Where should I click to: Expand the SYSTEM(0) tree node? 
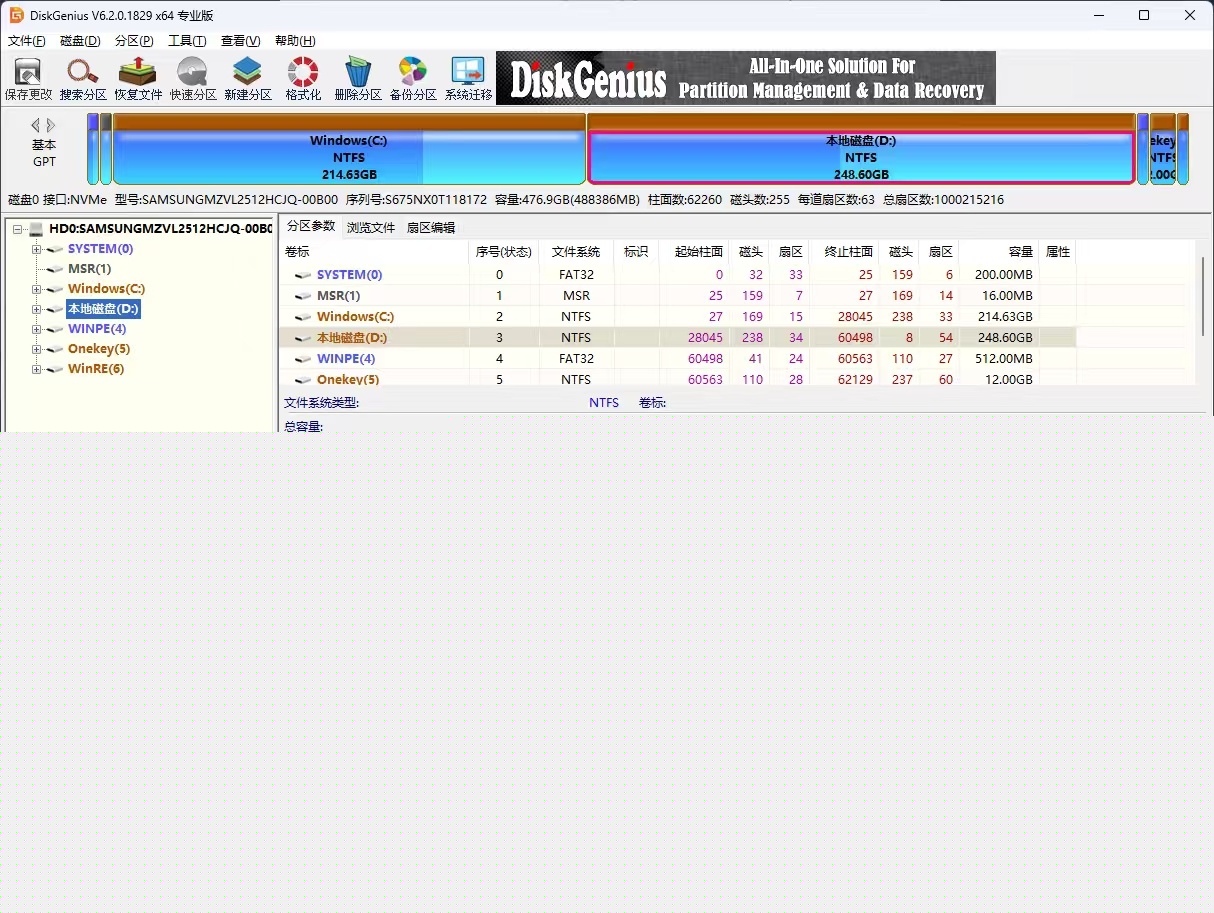coord(37,249)
